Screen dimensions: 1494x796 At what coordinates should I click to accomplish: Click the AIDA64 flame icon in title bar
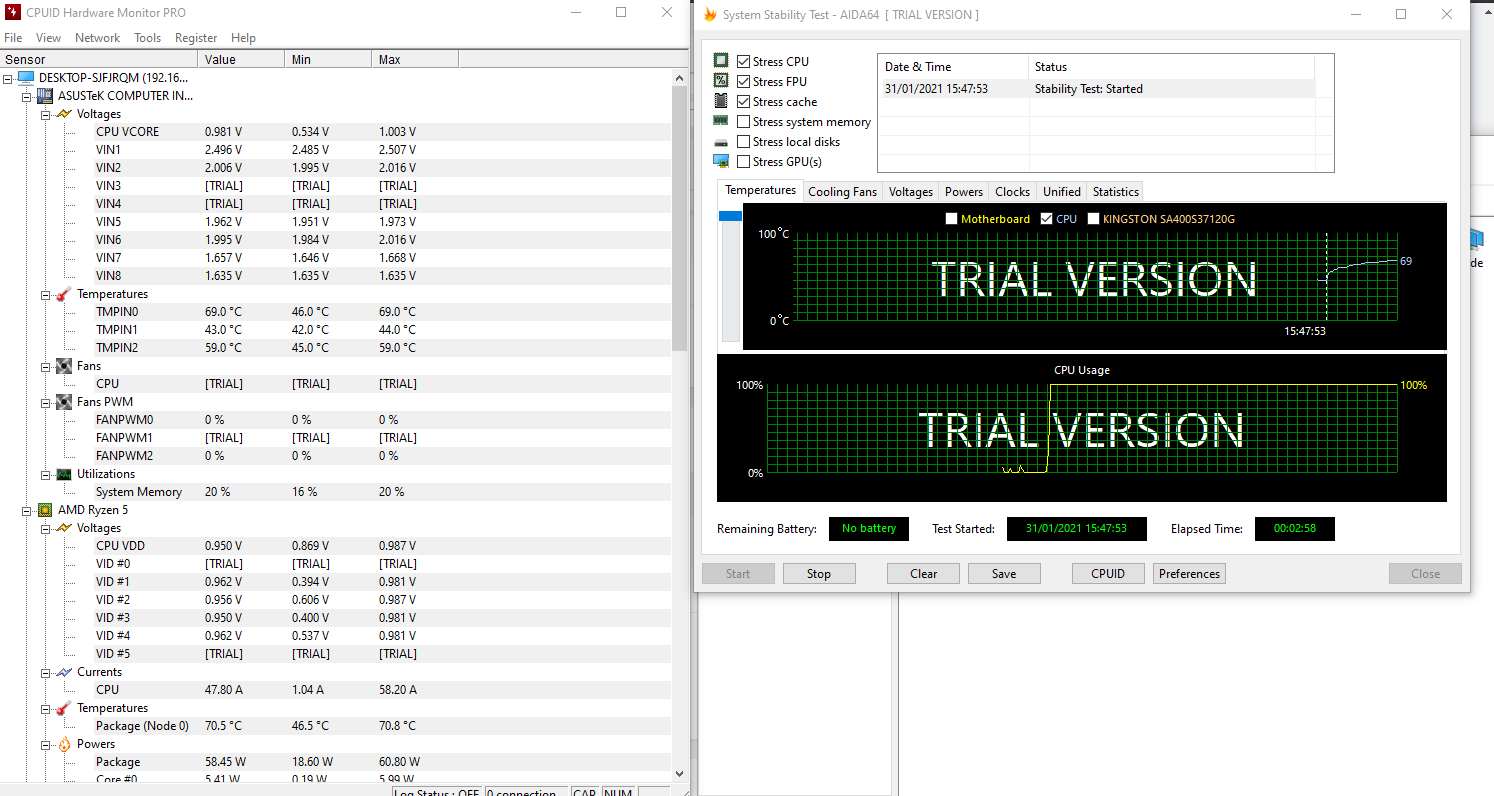pyautogui.click(x=710, y=15)
